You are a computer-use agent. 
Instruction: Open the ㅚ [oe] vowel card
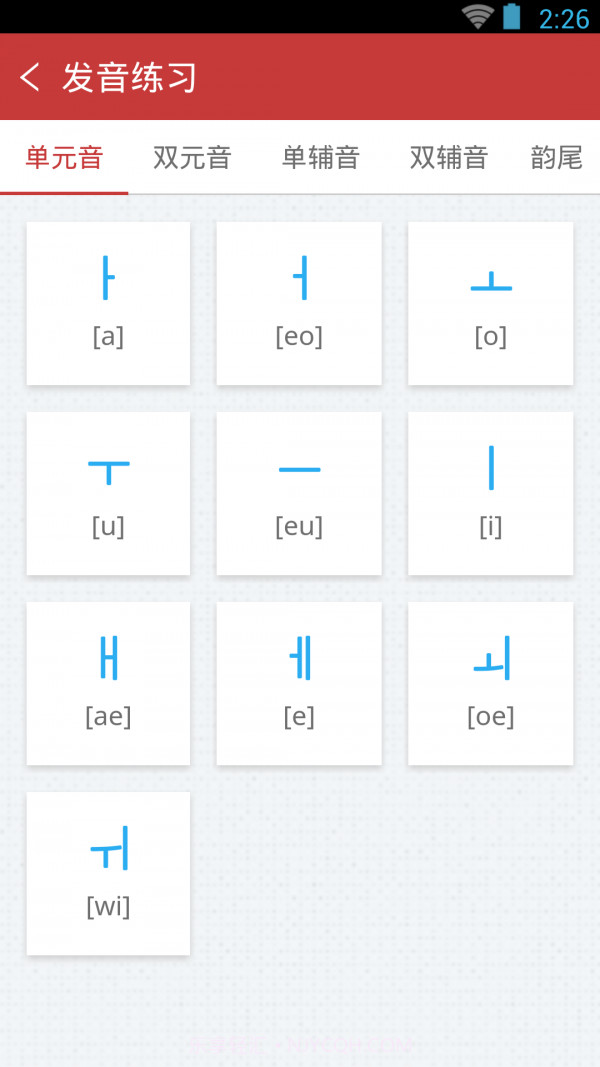tap(490, 683)
